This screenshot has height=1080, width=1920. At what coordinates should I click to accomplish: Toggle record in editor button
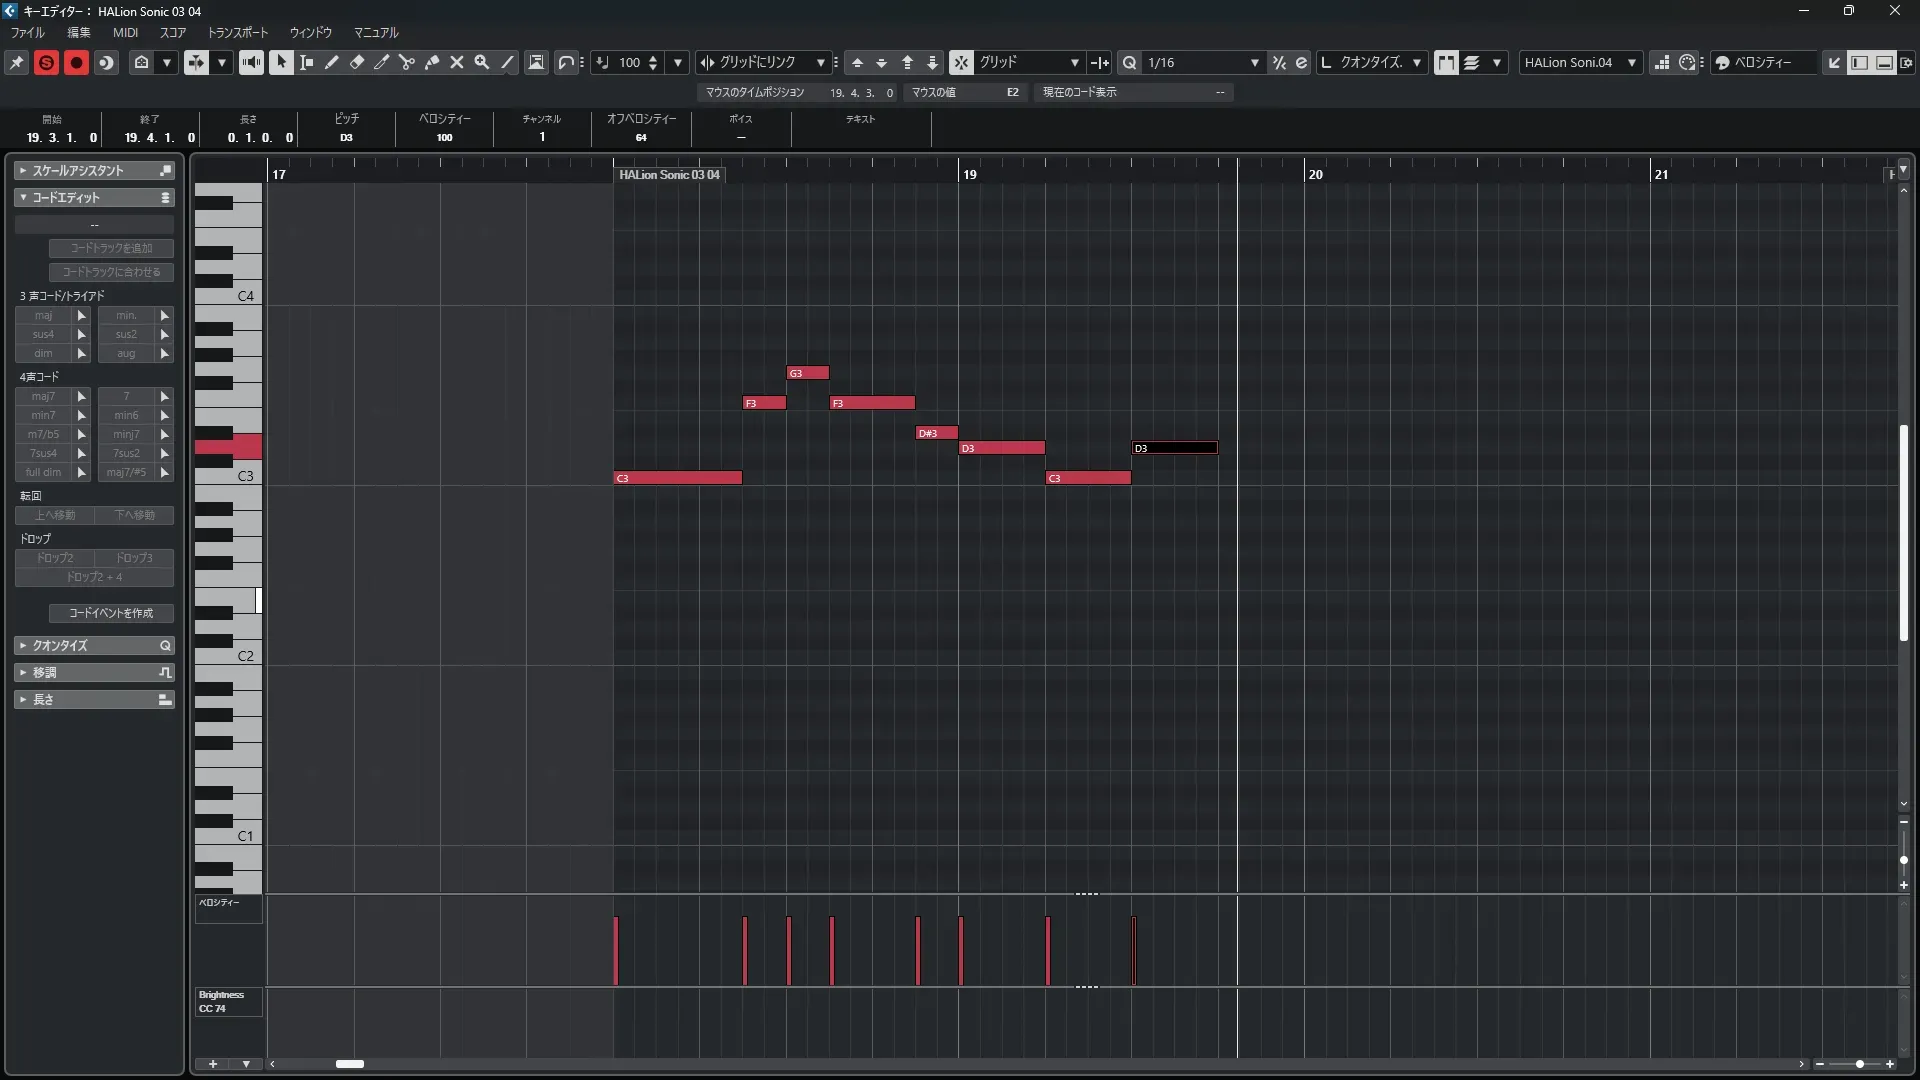coord(76,62)
